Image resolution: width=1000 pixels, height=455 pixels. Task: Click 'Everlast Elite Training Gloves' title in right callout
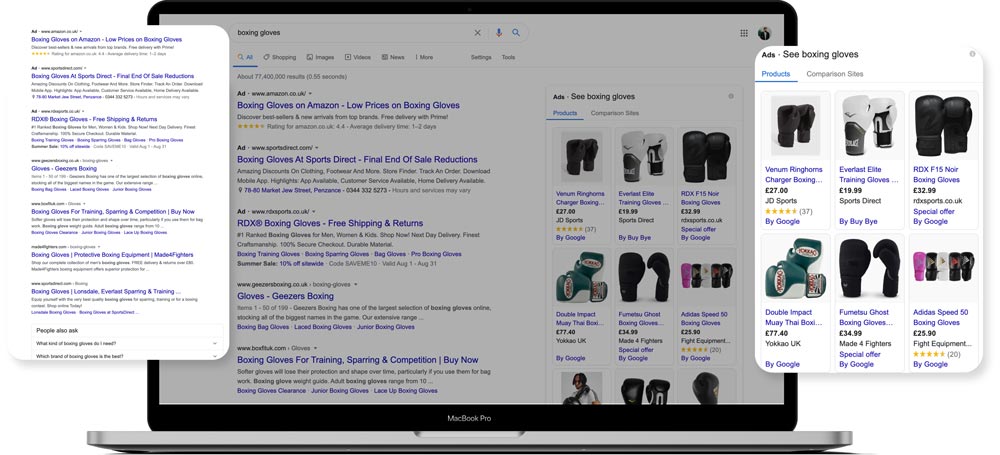868,175
